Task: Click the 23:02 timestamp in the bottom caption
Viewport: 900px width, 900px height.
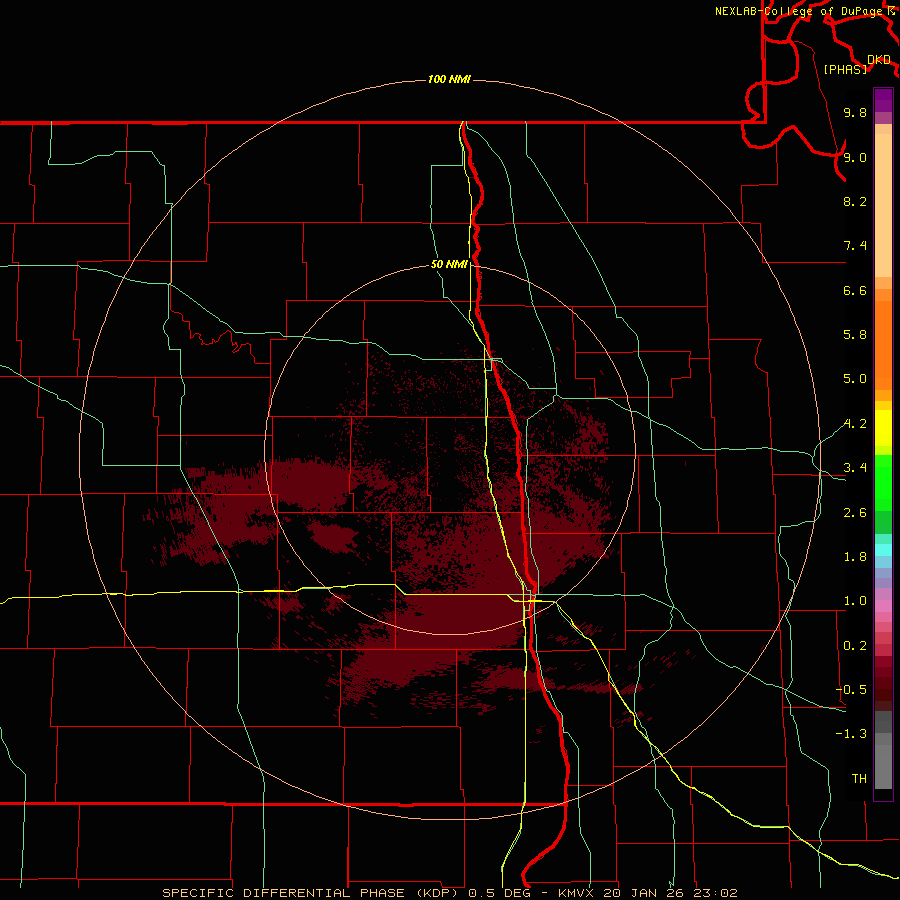Action: point(717,893)
